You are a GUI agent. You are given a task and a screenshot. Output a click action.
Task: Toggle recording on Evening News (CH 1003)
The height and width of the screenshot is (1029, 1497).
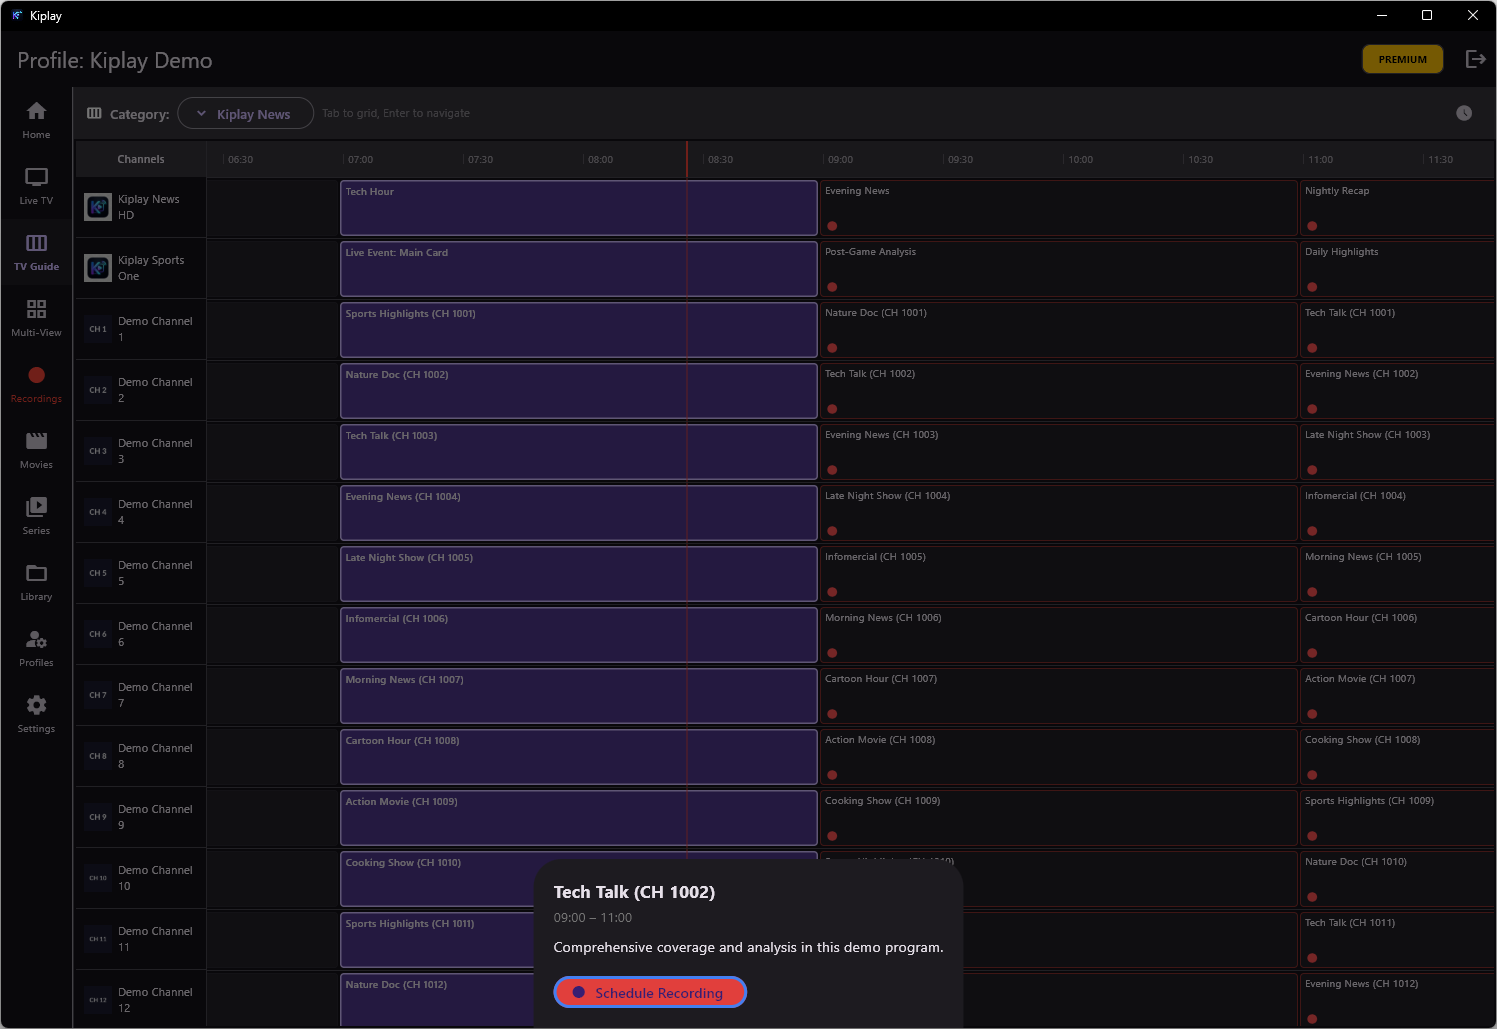831,469
